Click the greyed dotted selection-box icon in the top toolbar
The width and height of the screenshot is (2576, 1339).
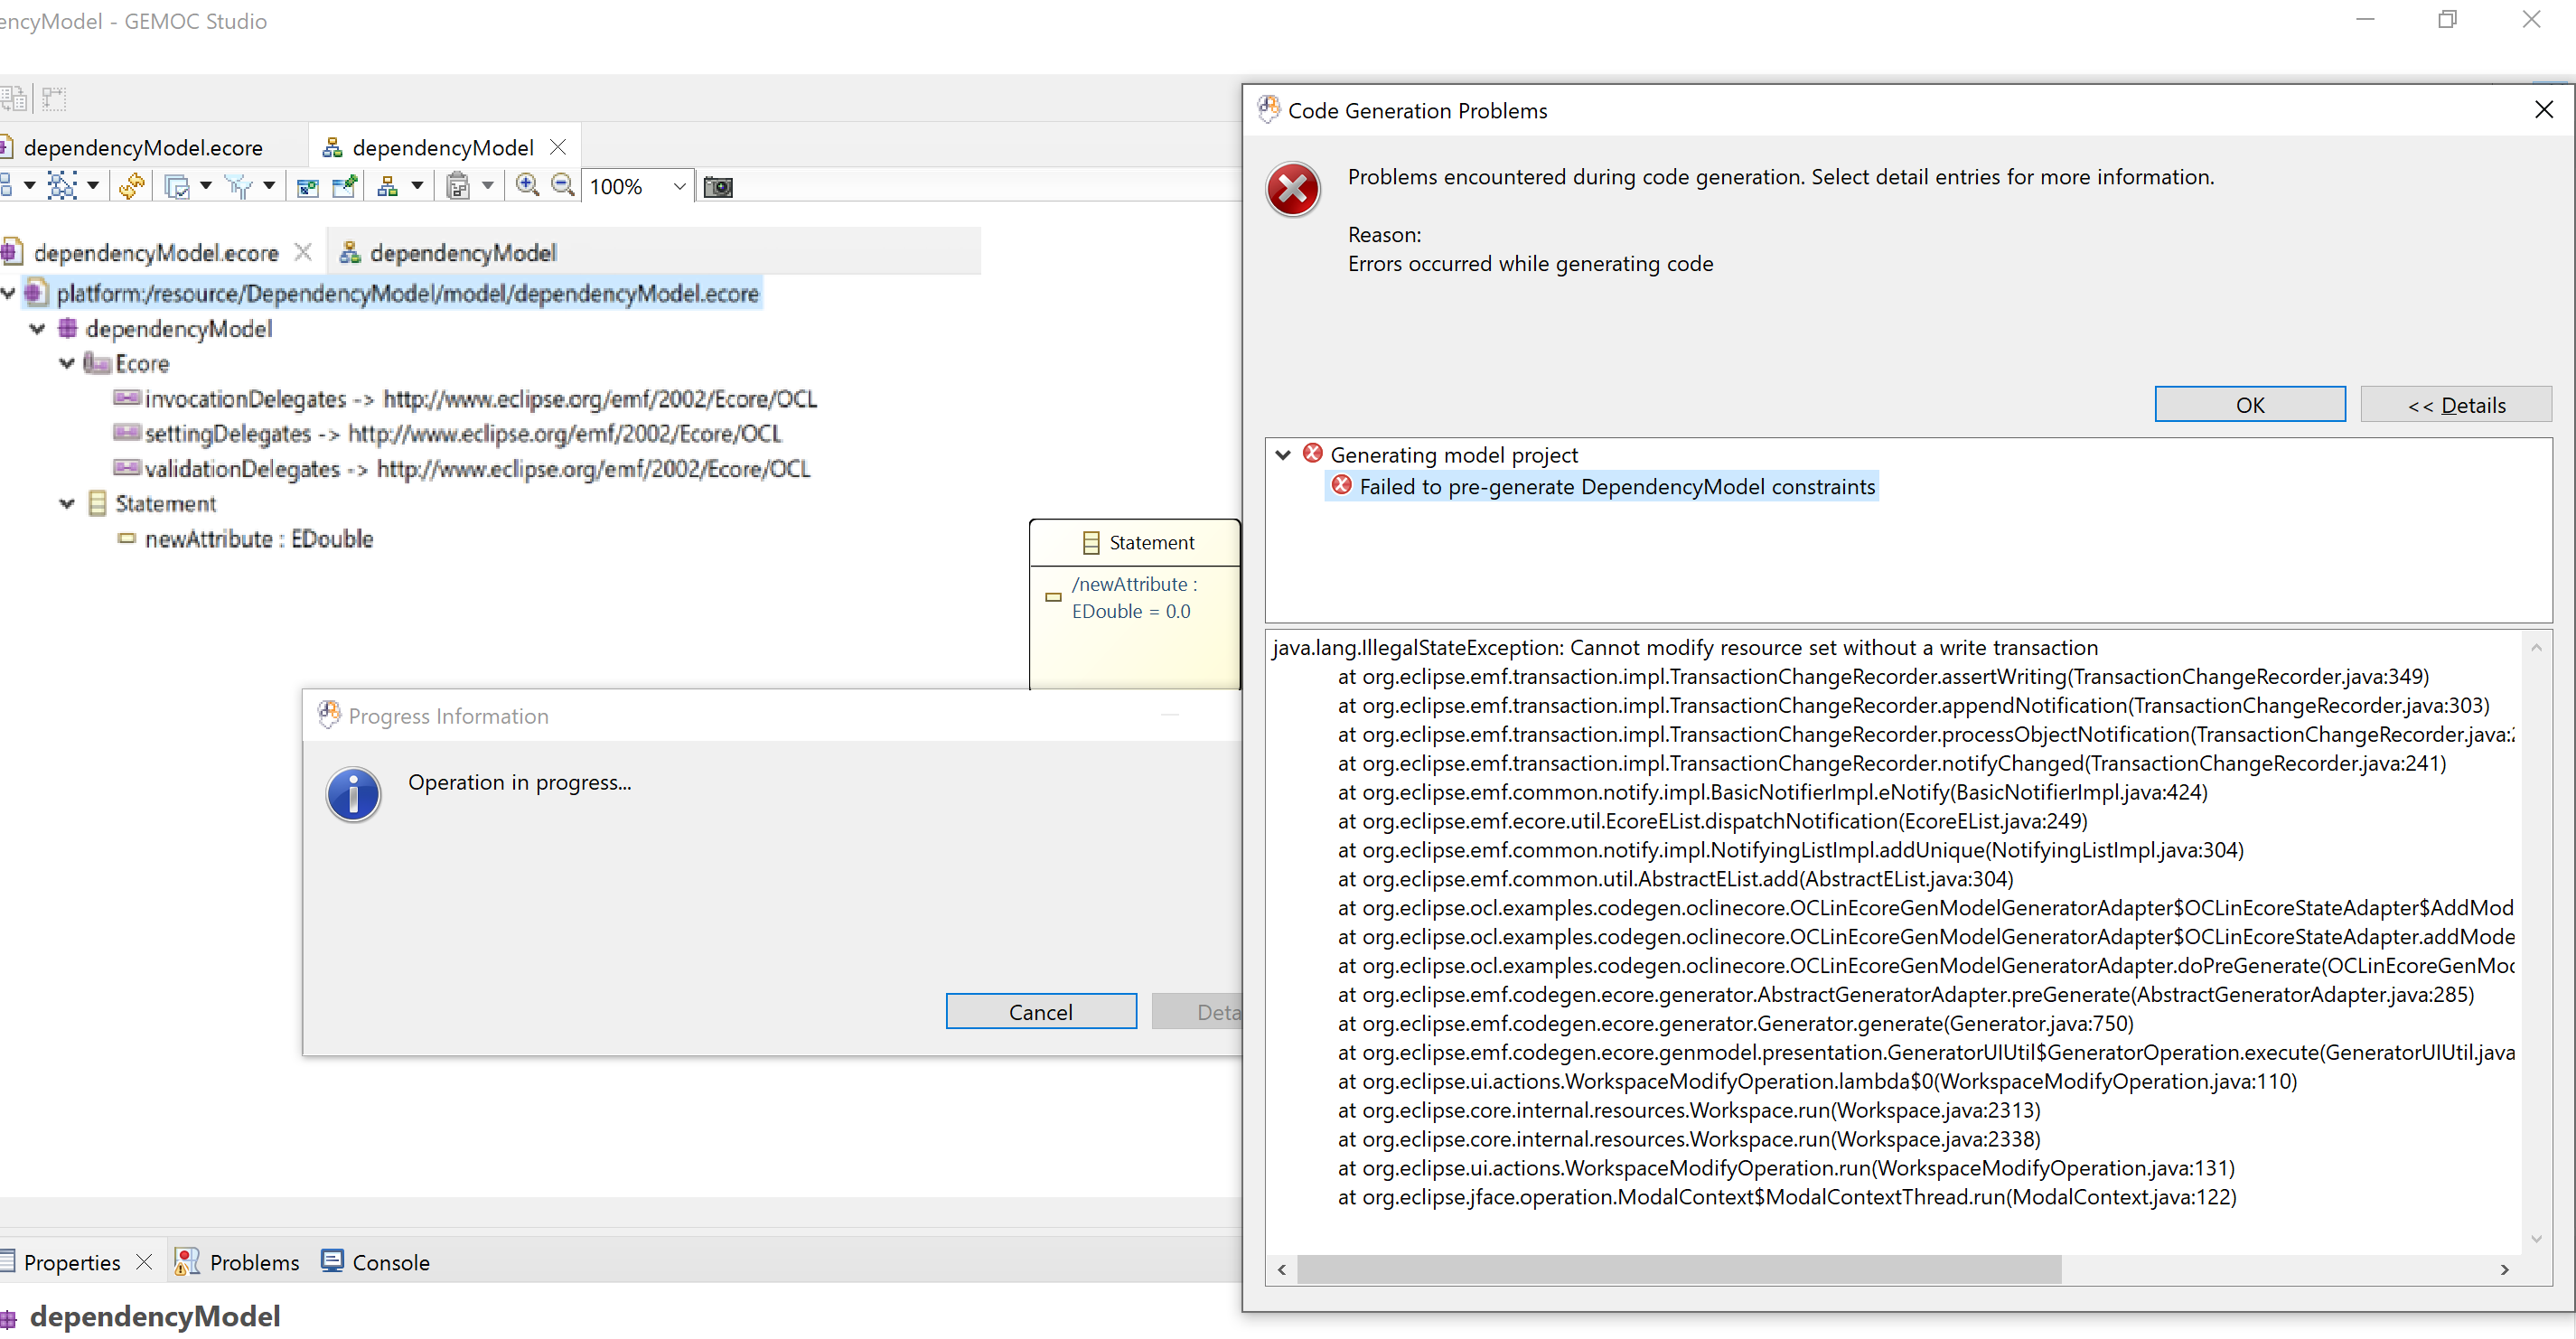point(54,98)
